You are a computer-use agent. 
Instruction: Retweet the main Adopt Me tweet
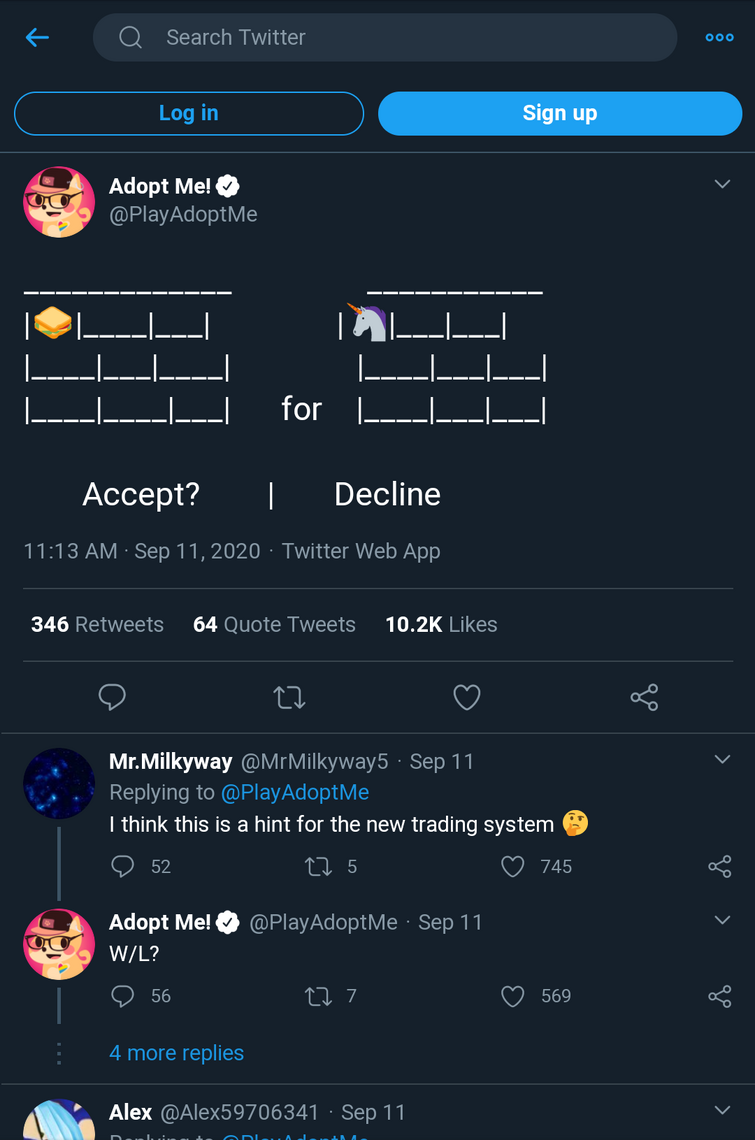pyautogui.click(x=289, y=697)
